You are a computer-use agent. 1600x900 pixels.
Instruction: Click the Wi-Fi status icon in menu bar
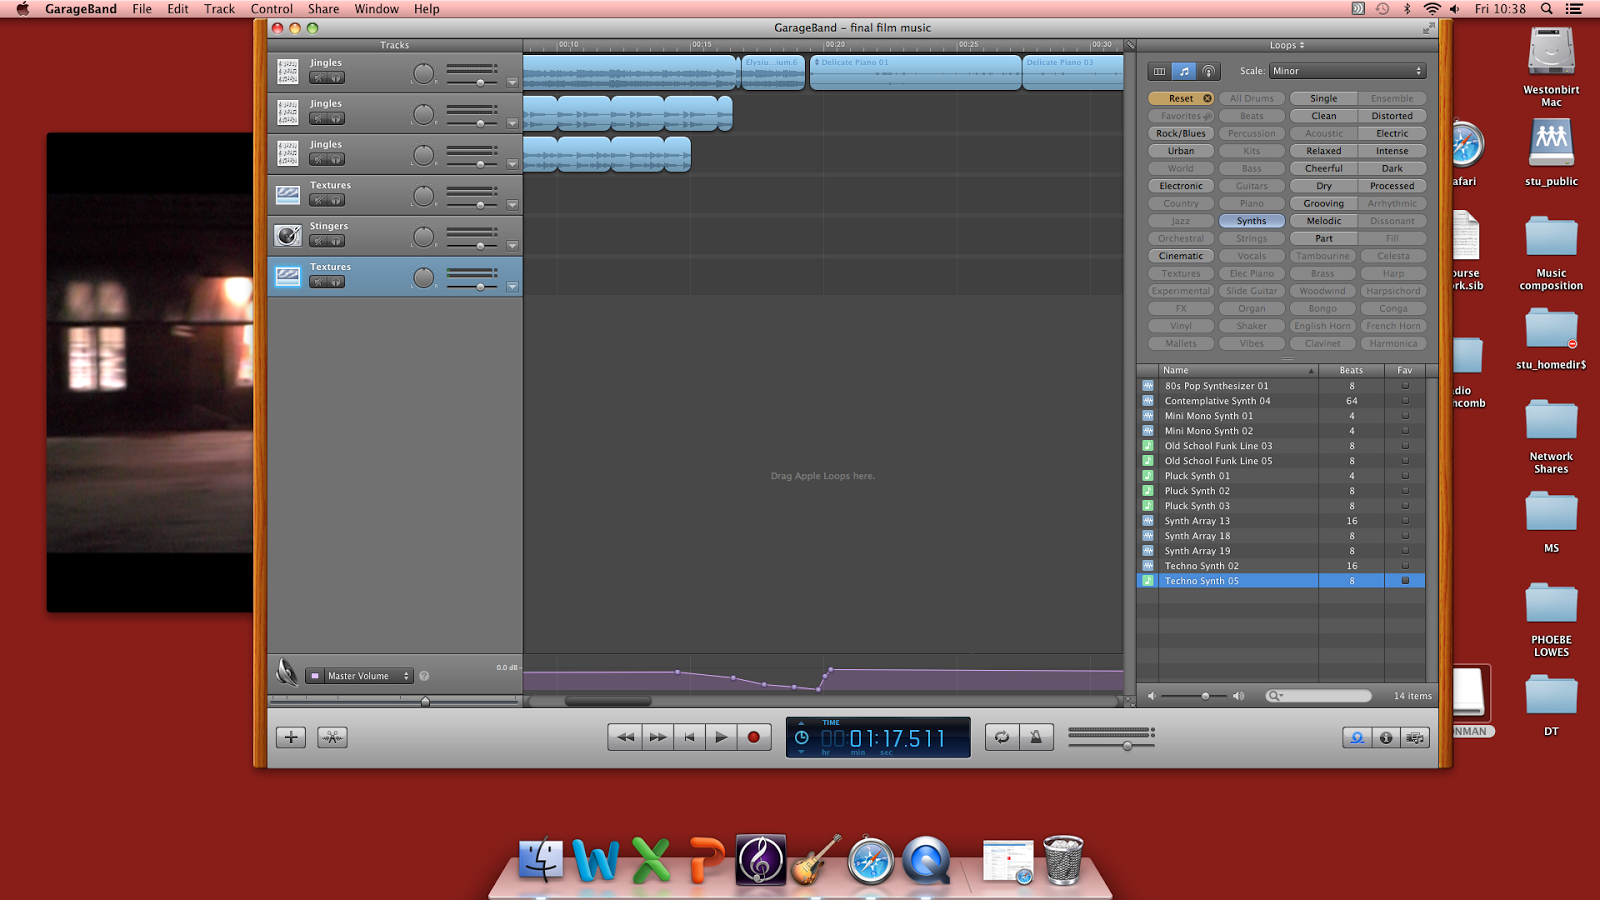click(1432, 9)
